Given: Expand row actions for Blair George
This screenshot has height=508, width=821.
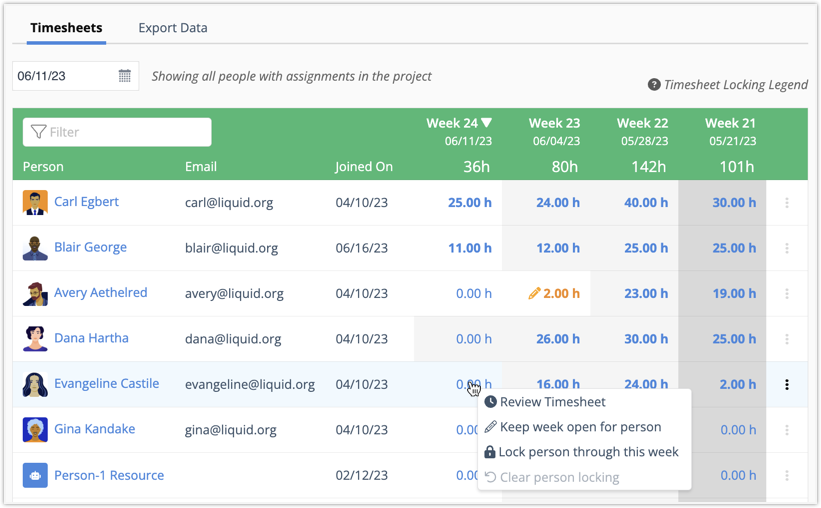Looking at the screenshot, I should point(787,248).
